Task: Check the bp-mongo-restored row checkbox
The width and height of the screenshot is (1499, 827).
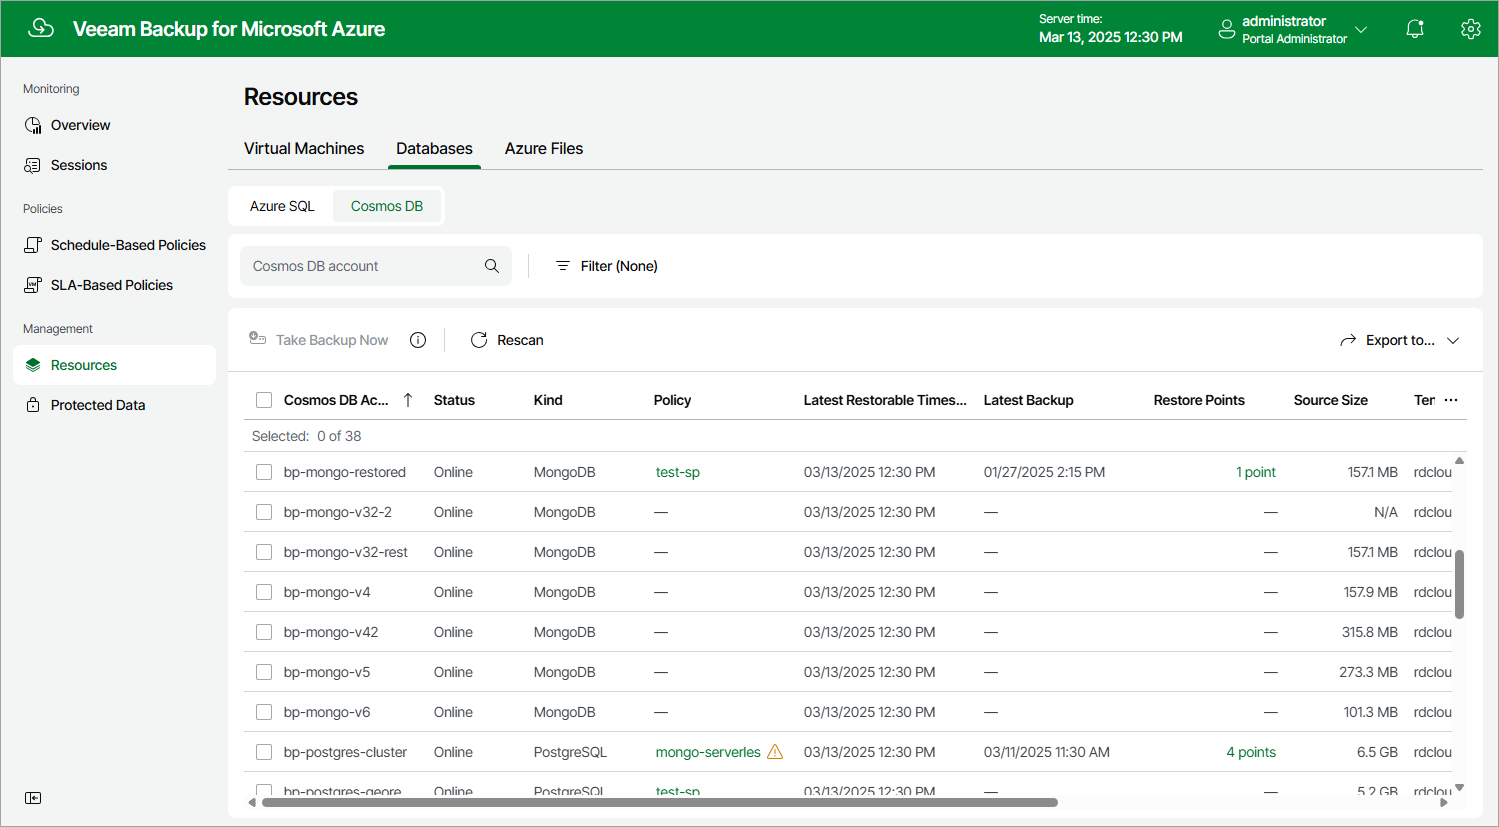Action: point(264,472)
